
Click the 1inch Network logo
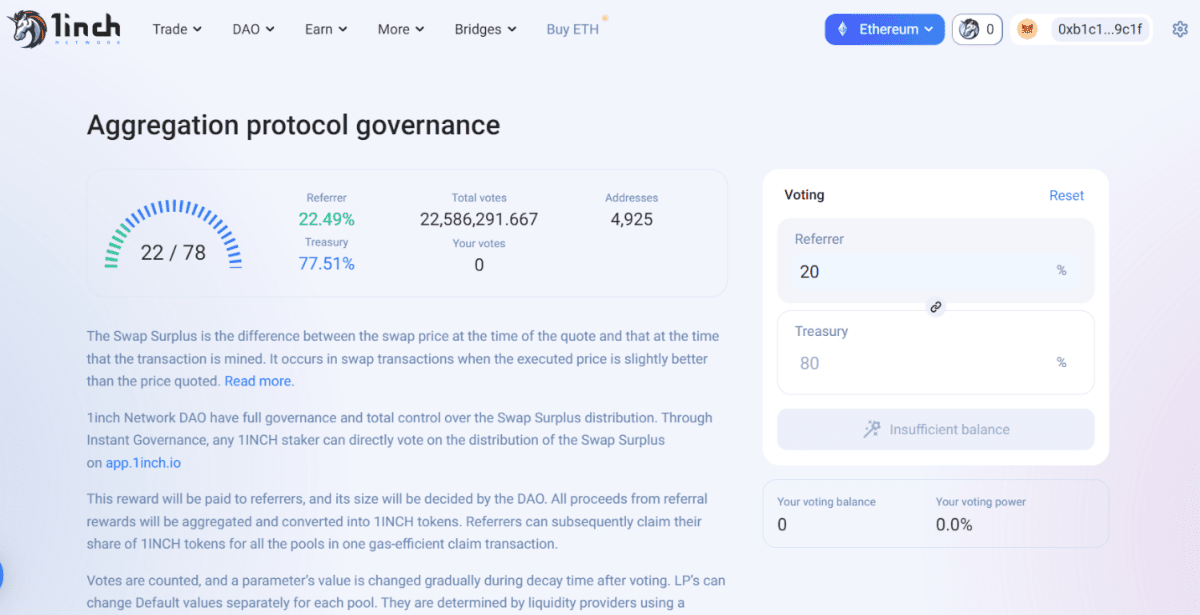click(x=65, y=28)
